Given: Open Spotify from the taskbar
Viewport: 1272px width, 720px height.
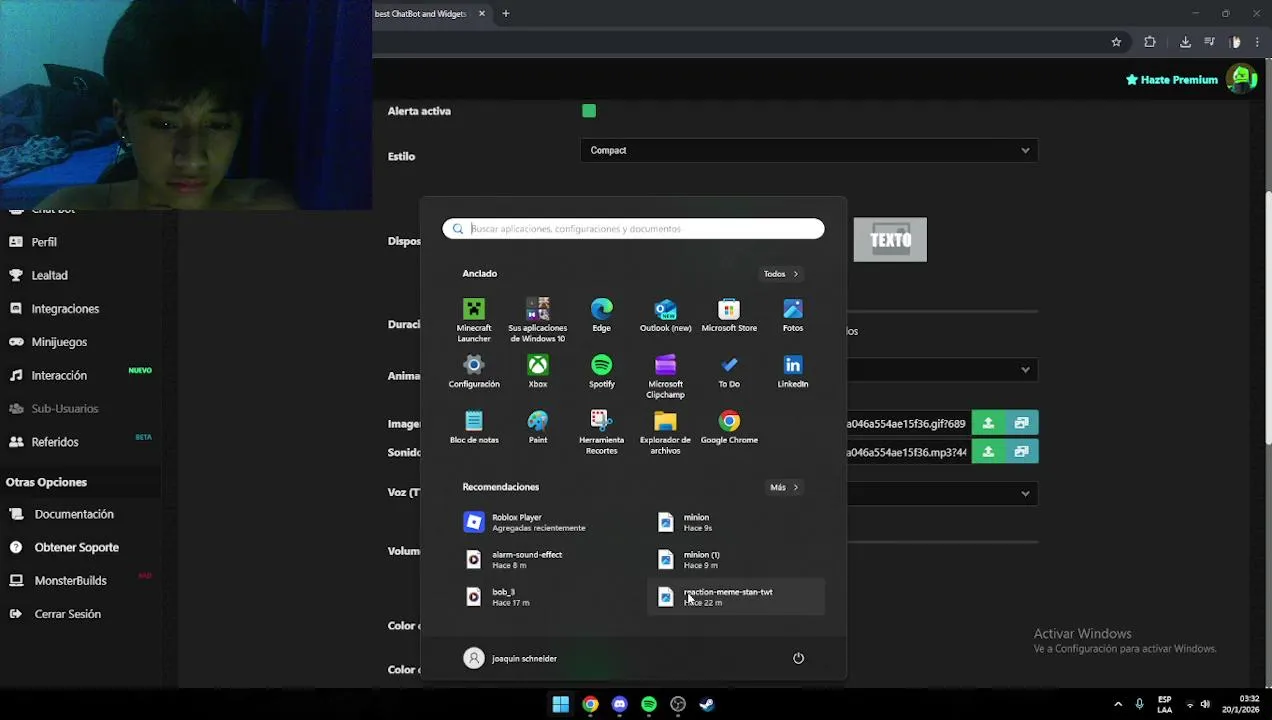Looking at the screenshot, I should coord(649,704).
